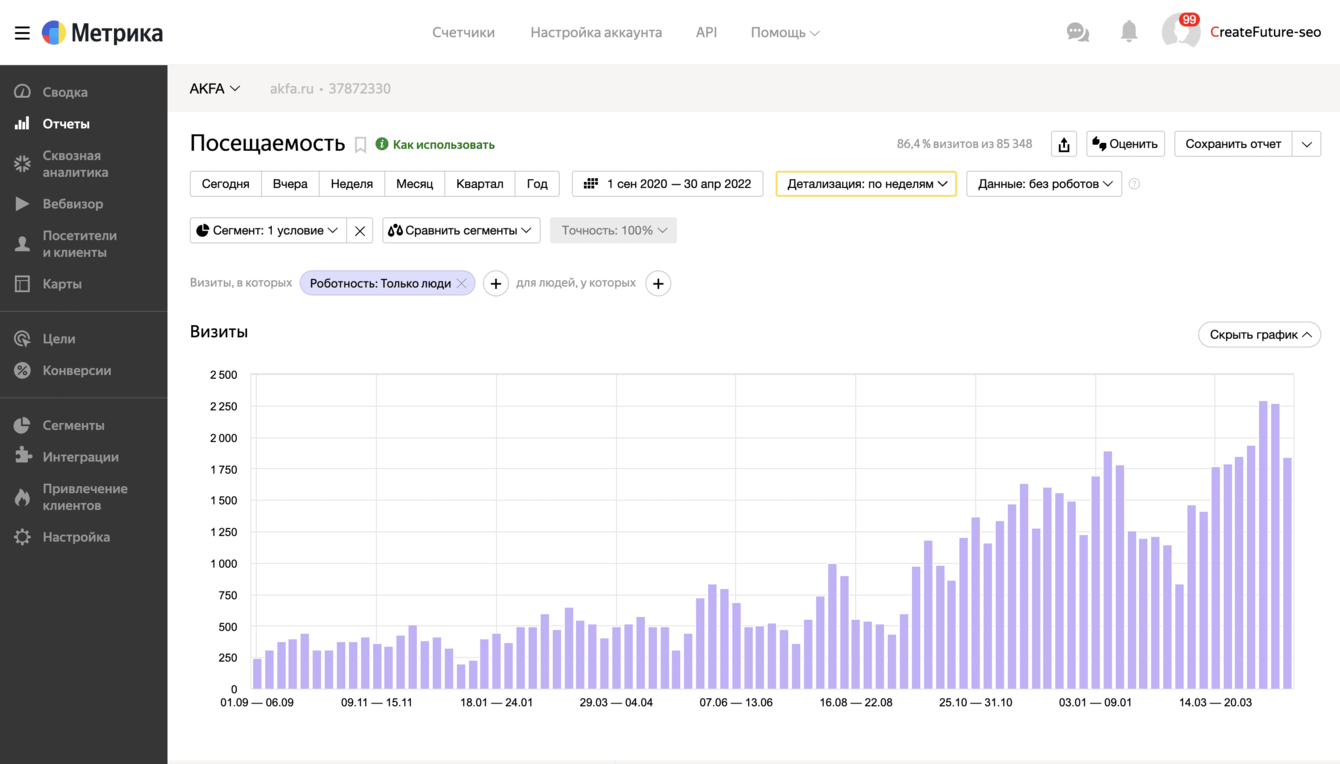The width and height of the screenshot is (1340, 764).
Task: Add a visit condition with plus
Action: coord(496,284)
